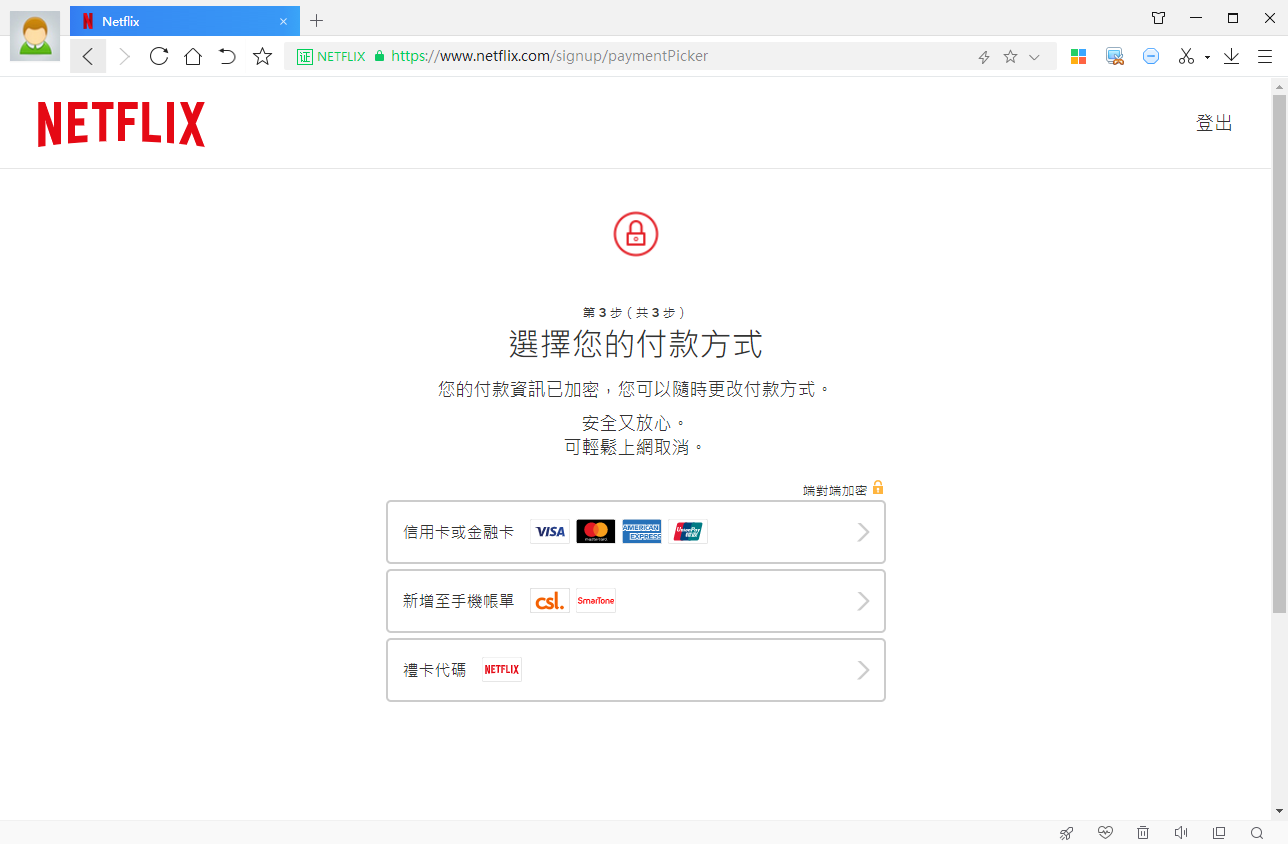Click the NETFLIX certificate badge in address bar
1288x844 pixels.
click(331, 57)
